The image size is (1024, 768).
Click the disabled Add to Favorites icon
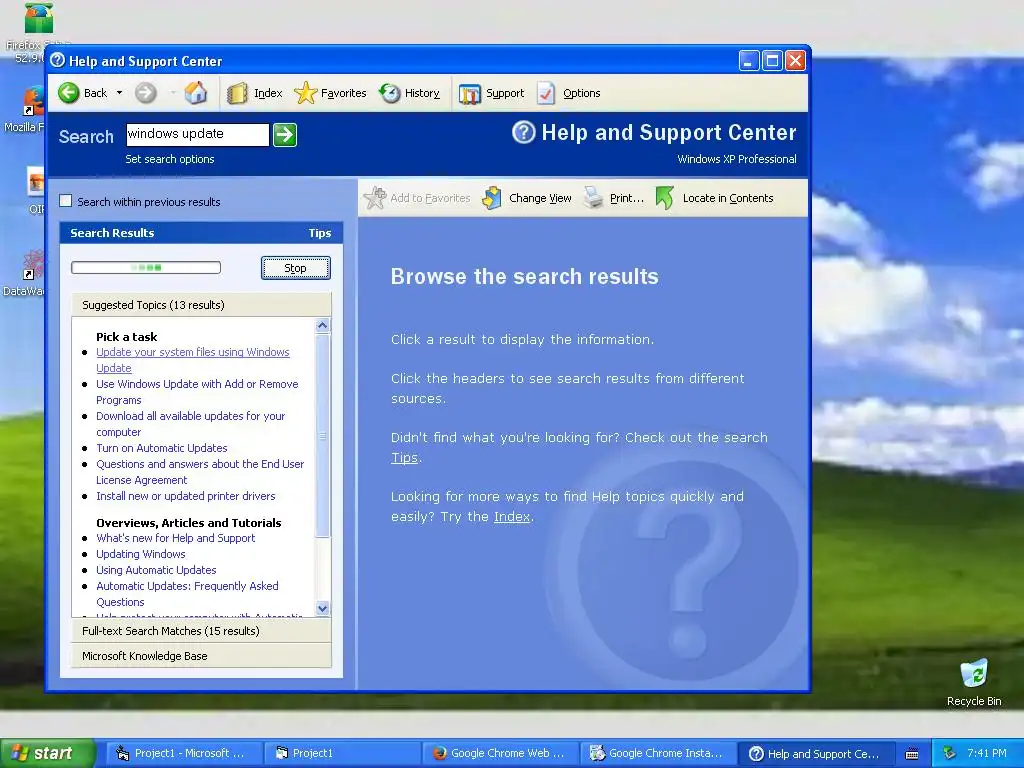pyautogui.click(x=375, y=198)
